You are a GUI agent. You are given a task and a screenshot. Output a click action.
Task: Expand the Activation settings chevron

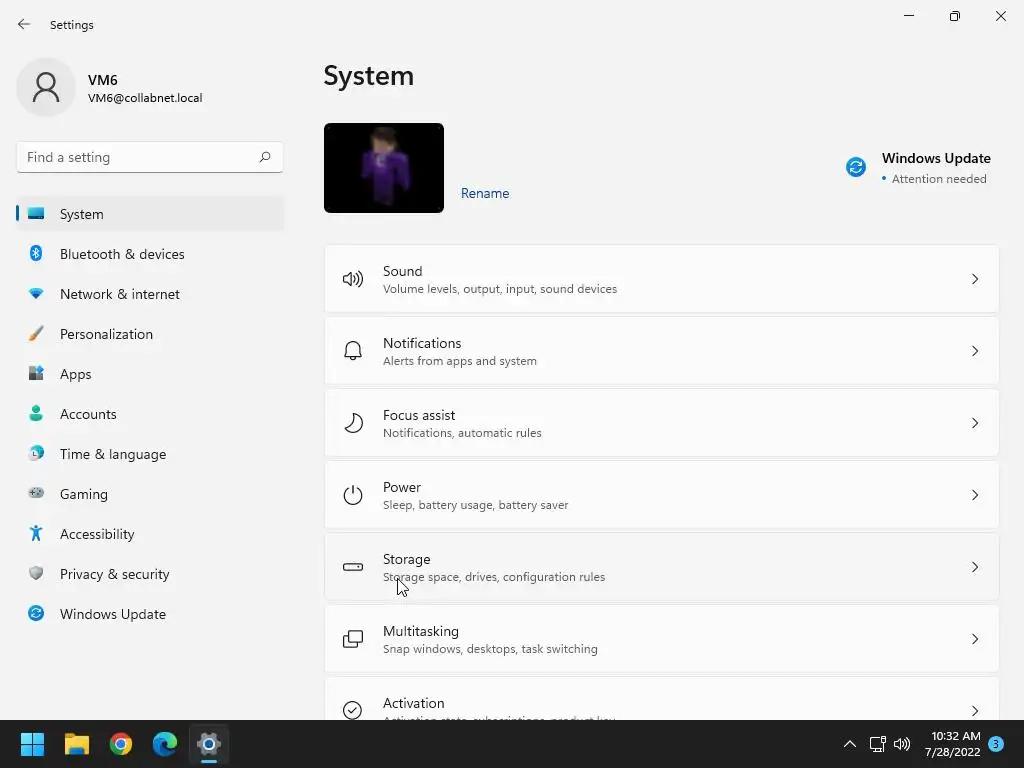(974, 711)
